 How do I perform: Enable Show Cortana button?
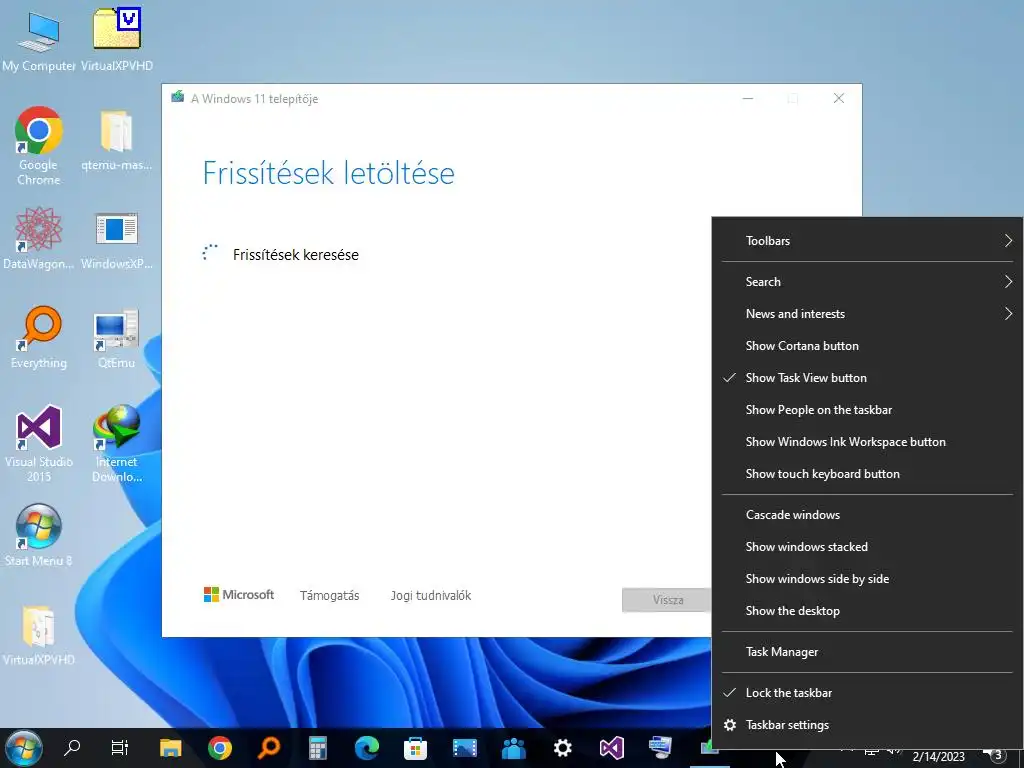[867, 345]
